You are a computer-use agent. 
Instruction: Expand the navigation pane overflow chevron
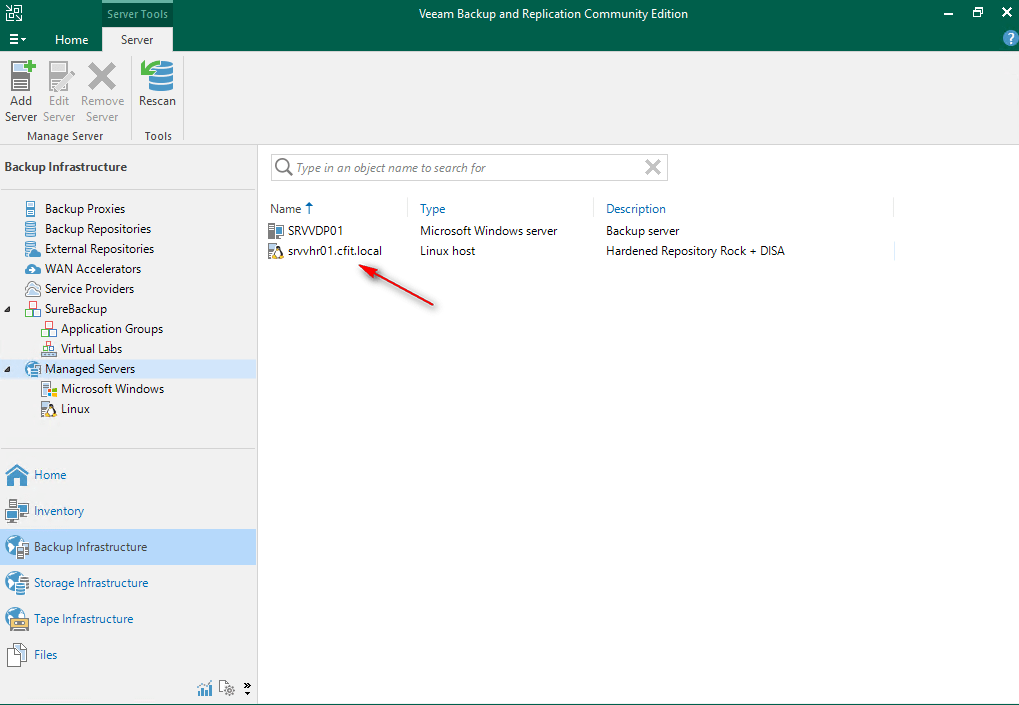tap(247, 688)
